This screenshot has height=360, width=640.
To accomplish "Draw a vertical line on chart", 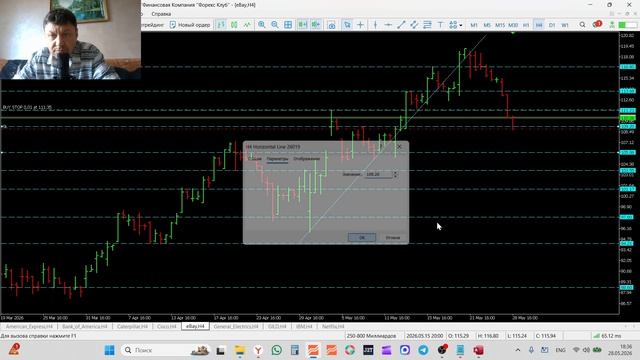I will click(375, 25).
